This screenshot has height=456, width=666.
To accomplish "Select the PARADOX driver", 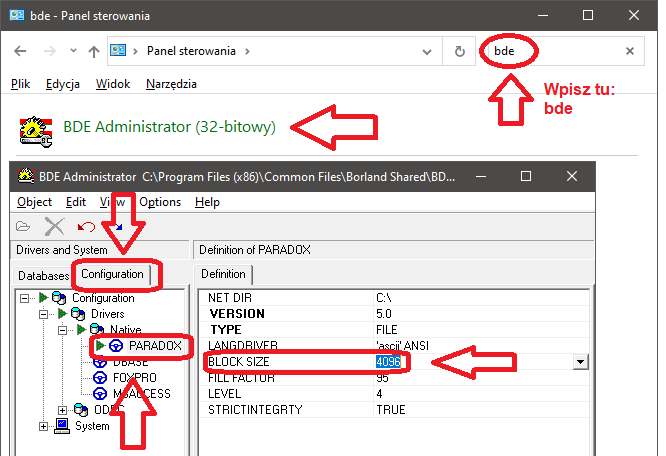I will (x=155, y=346).
